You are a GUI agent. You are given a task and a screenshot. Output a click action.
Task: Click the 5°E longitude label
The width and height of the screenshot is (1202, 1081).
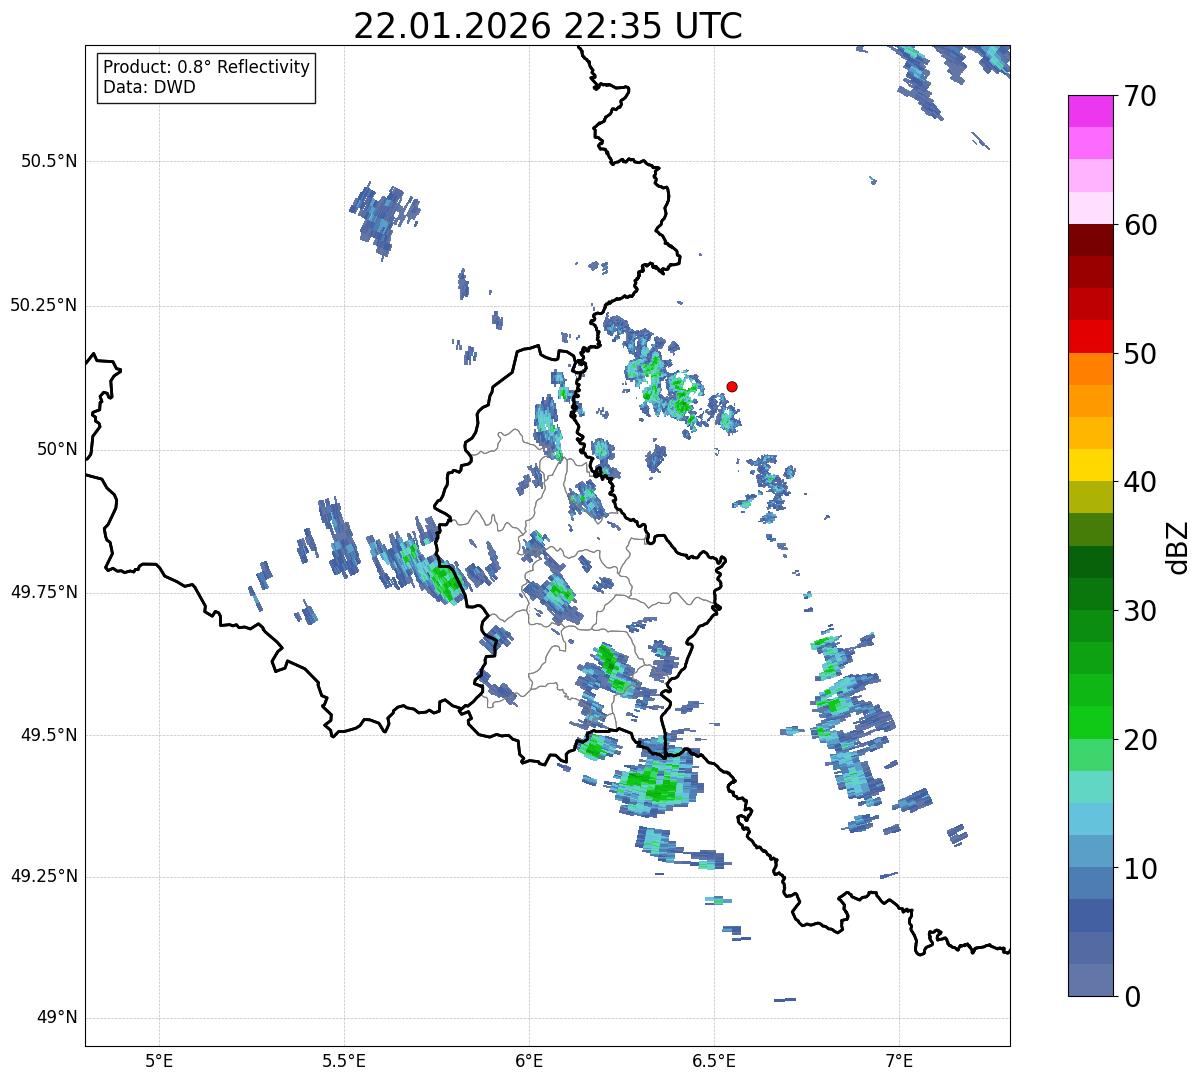pos(159,1059)
